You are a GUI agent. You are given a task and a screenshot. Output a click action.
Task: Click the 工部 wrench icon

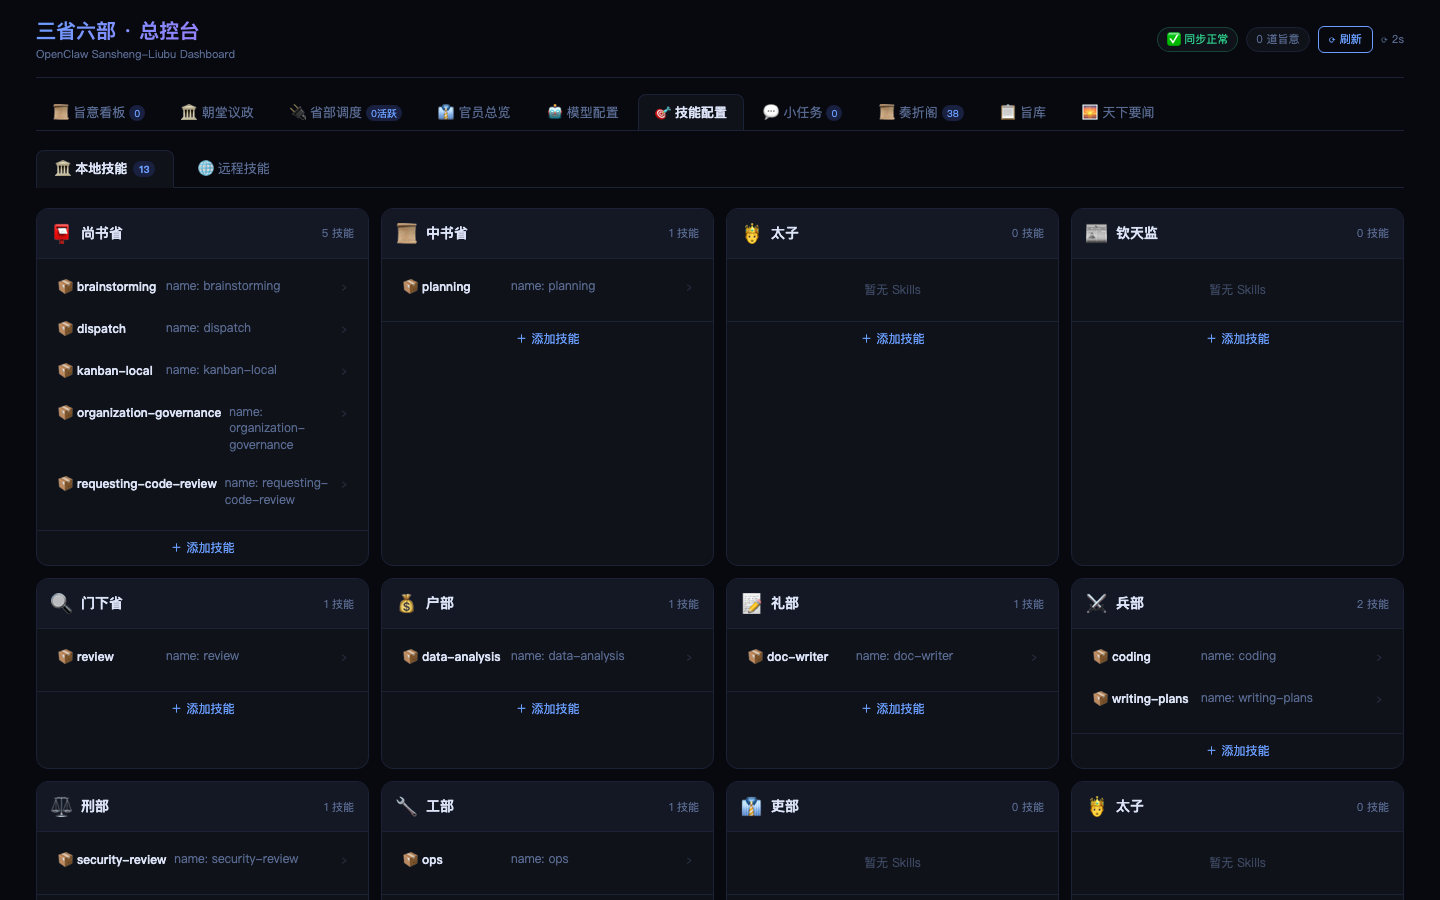click(406, 806)
